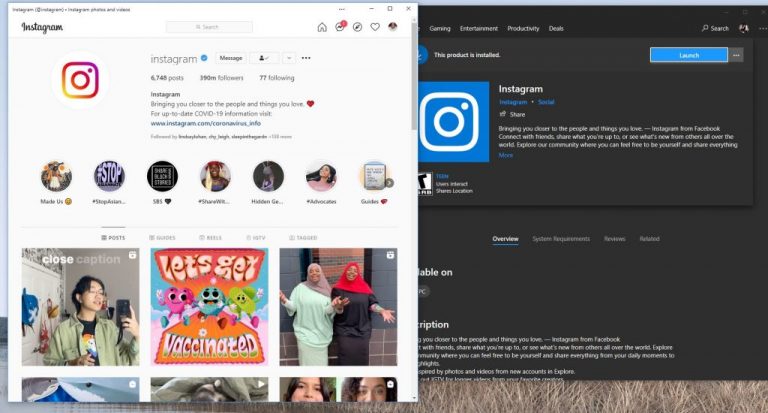Image resolution: width=768 pixels, height=413 pixels.
Task: Click the Social category link
Action: pos(546,102)
